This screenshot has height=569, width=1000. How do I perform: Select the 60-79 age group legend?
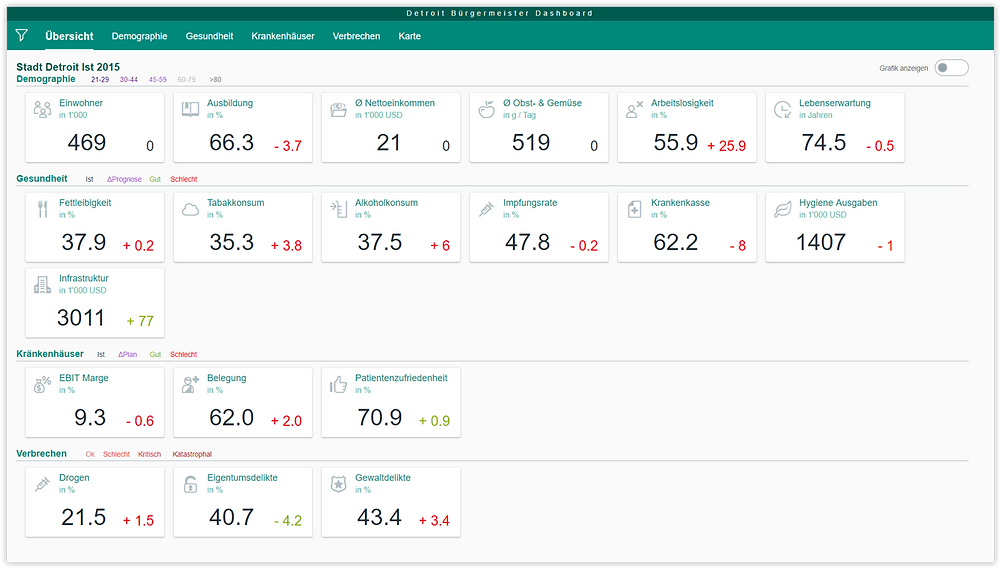[186, 80]
